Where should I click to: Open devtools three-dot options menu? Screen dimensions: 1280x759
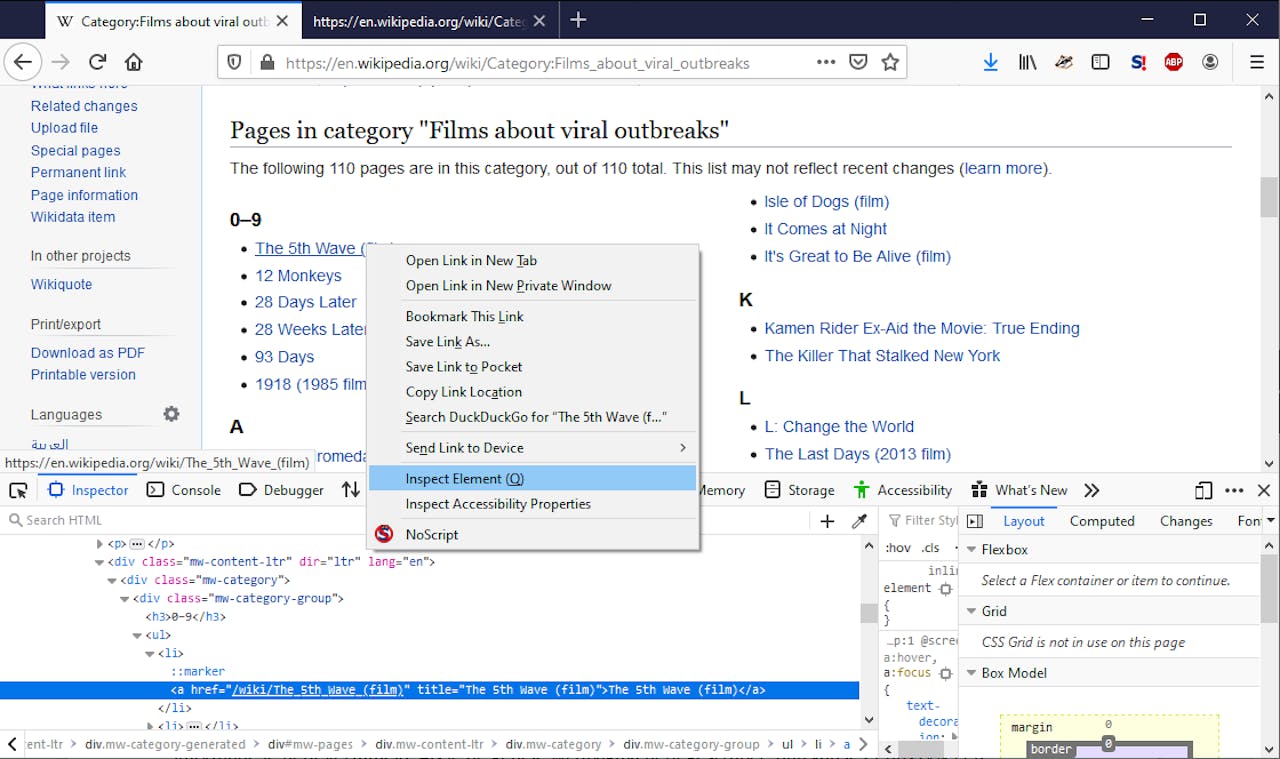point(1235,490)
